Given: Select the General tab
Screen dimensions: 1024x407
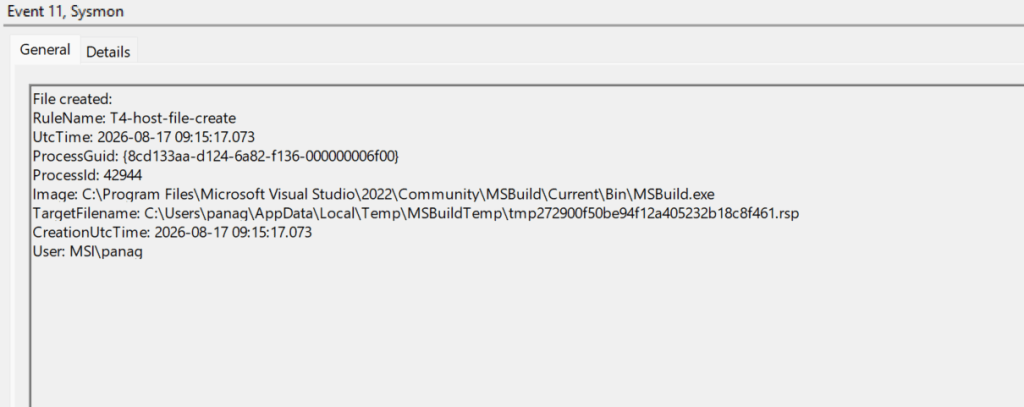Looking at the screenshot, I should click(44, 50).
